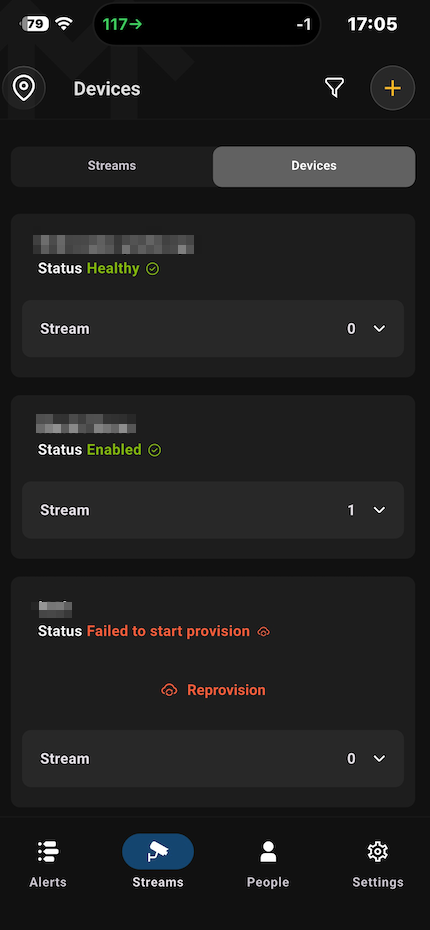
Task: Tap the Healthy status checkmark icon
Action: tap(153, 269)
